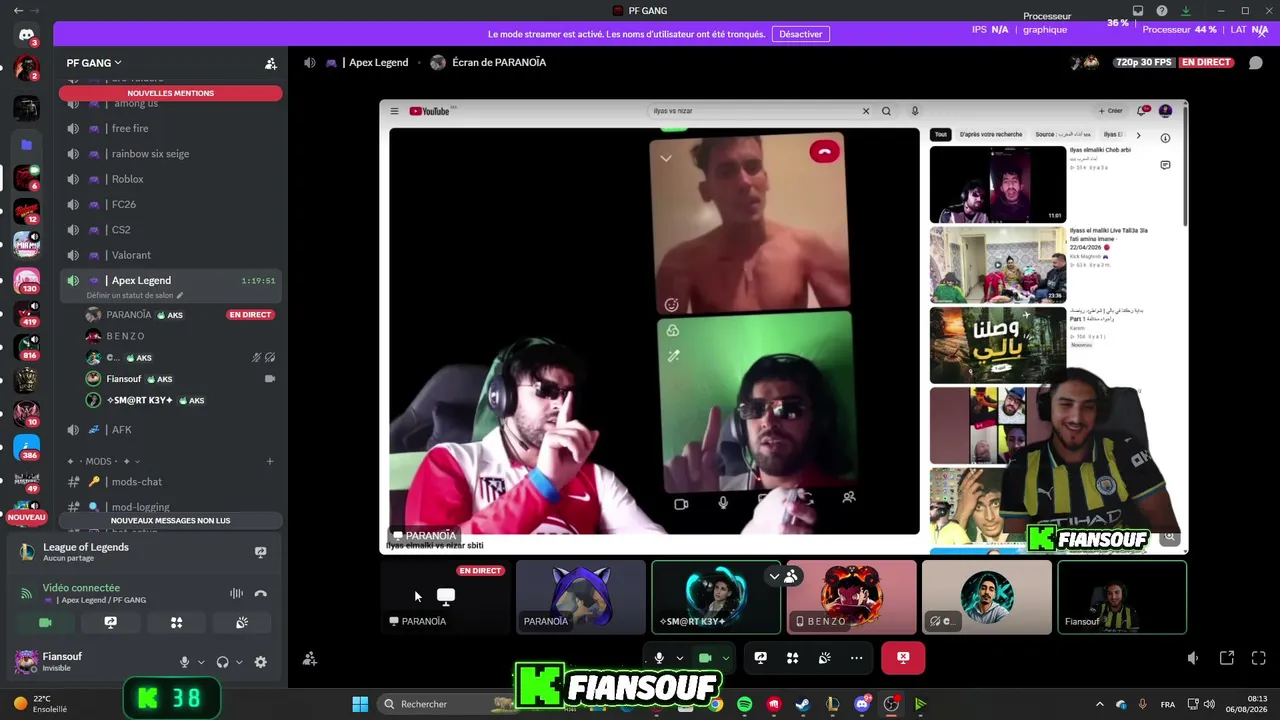Viewport: 1280px width, 720px height.
Task: Open Discord direct messages home icon
Action: [x=26, y=35]
